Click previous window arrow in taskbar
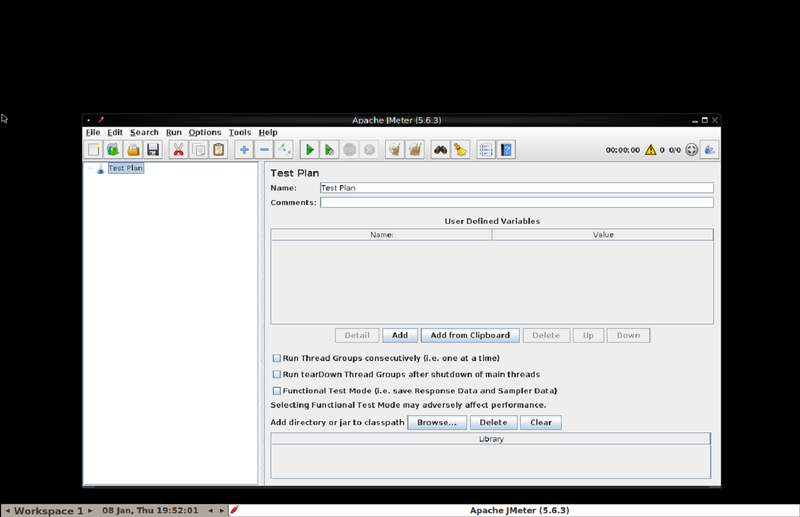 pos(210,510)
